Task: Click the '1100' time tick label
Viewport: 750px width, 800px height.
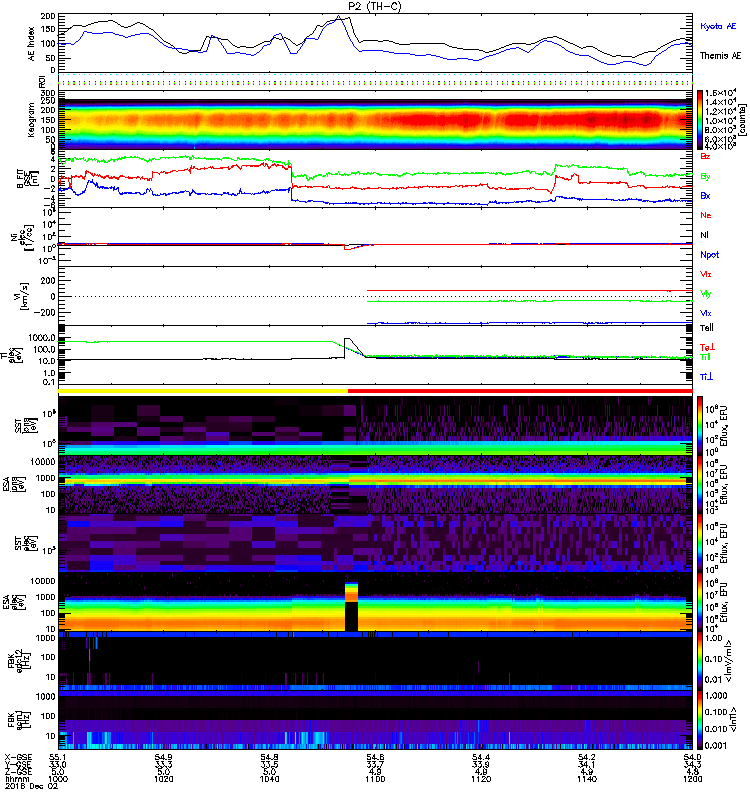Action: coord(375,779)
